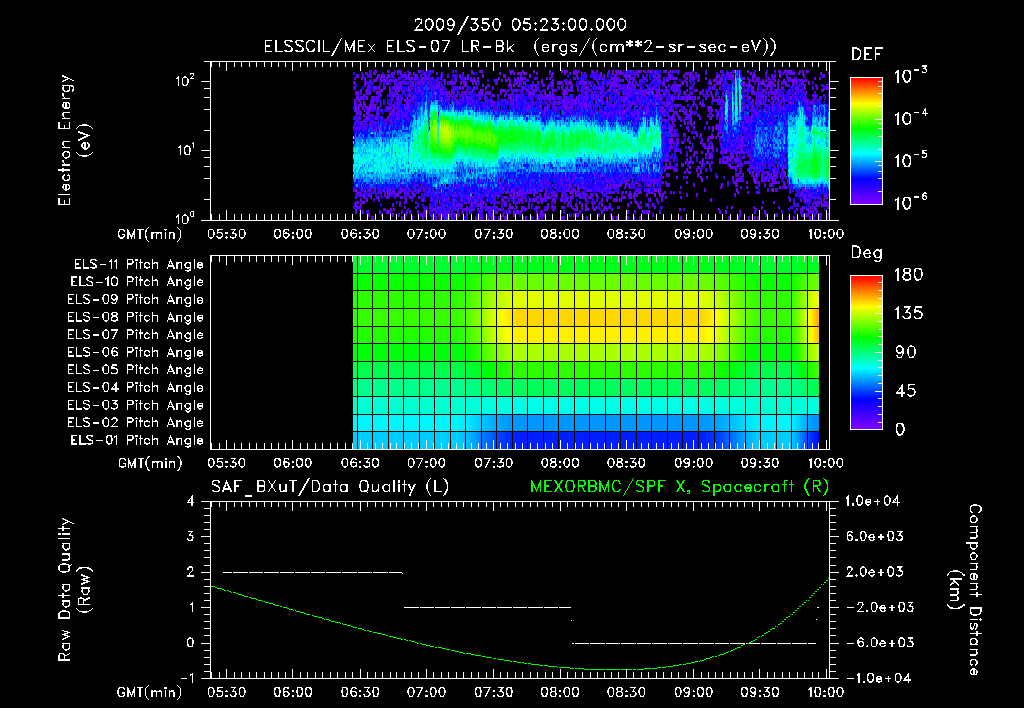Screen dimensions: 1024x708
Task: Click the '3' tick on Raw Data Quality axis
Action: [x=191, y=537]
